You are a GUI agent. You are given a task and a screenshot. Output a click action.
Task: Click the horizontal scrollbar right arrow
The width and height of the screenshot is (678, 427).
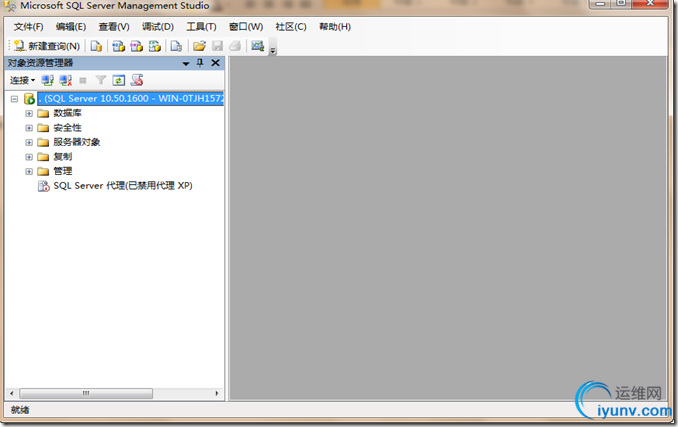(217, 394)
